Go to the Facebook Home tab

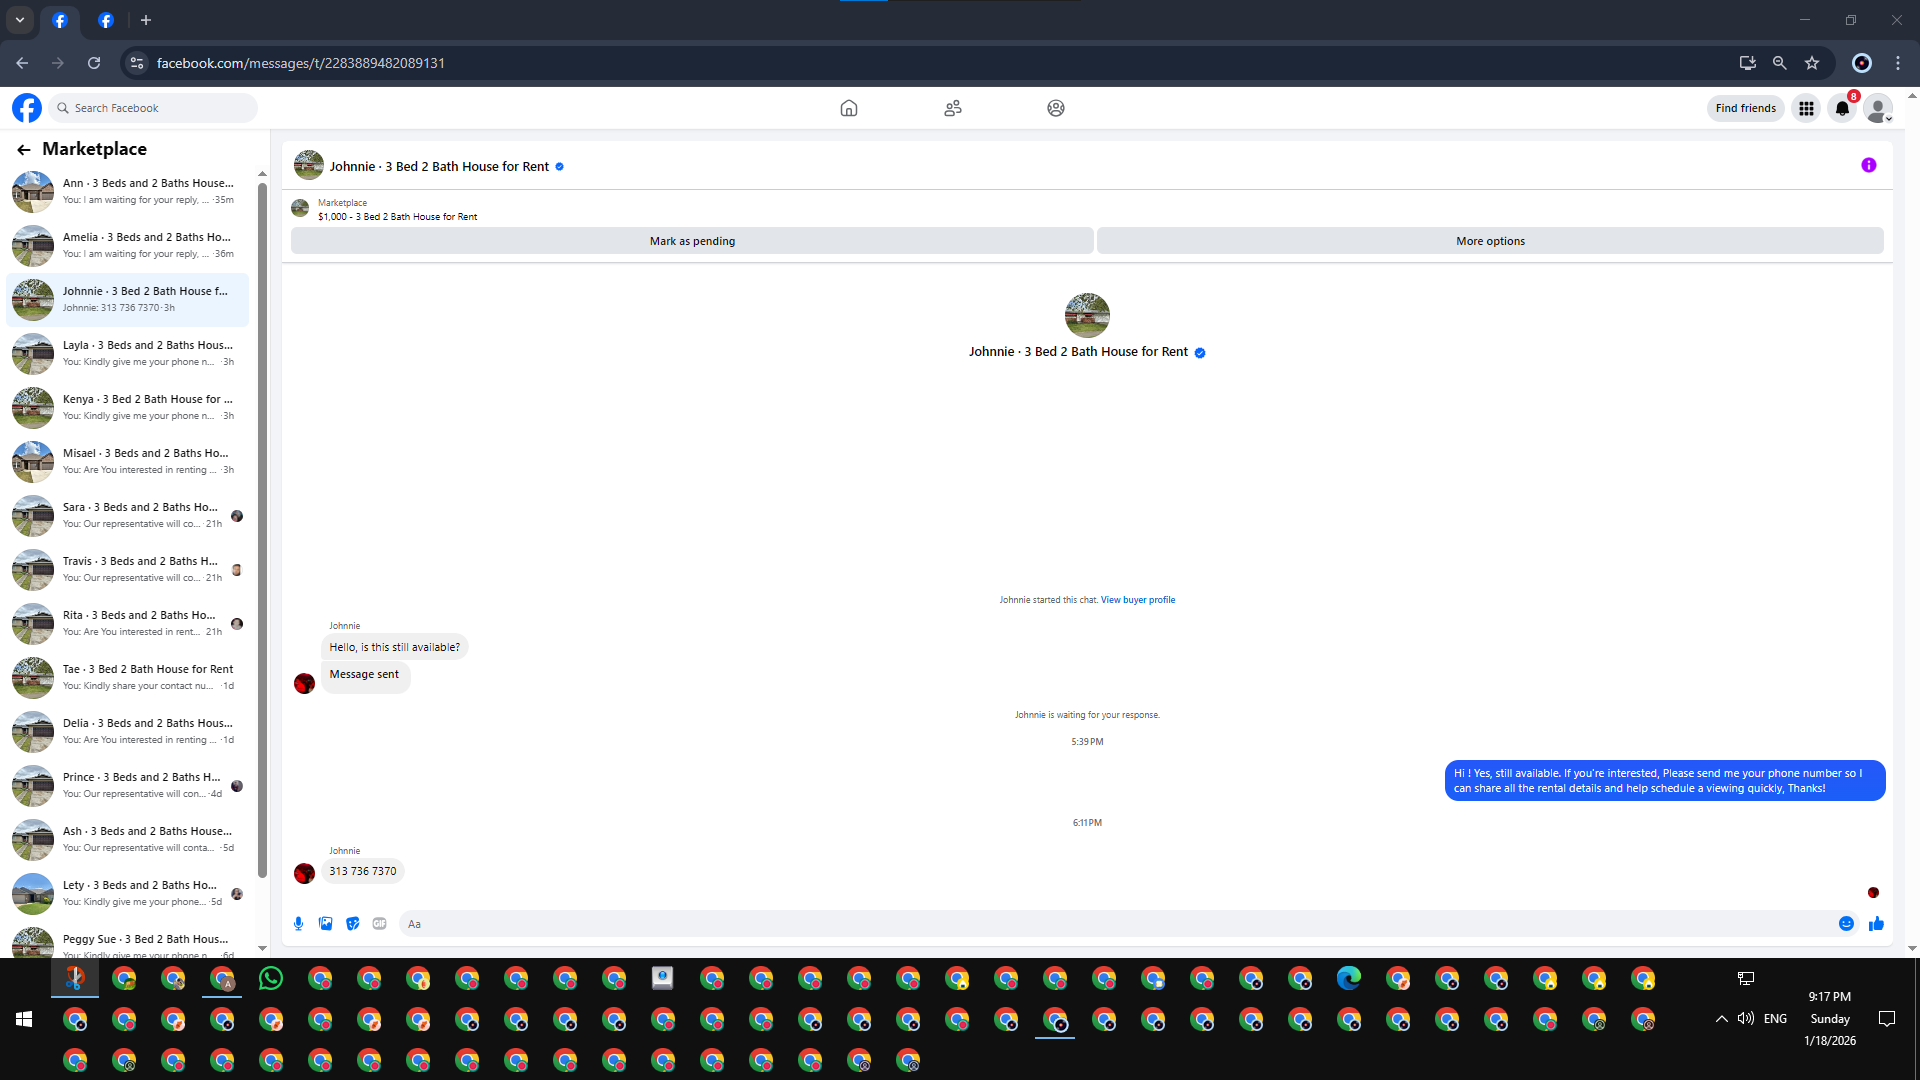848,108
